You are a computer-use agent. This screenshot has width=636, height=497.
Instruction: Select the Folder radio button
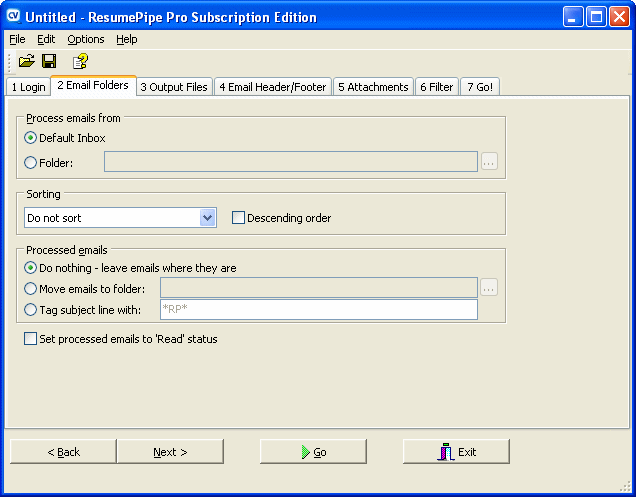(x=31, y=162)
